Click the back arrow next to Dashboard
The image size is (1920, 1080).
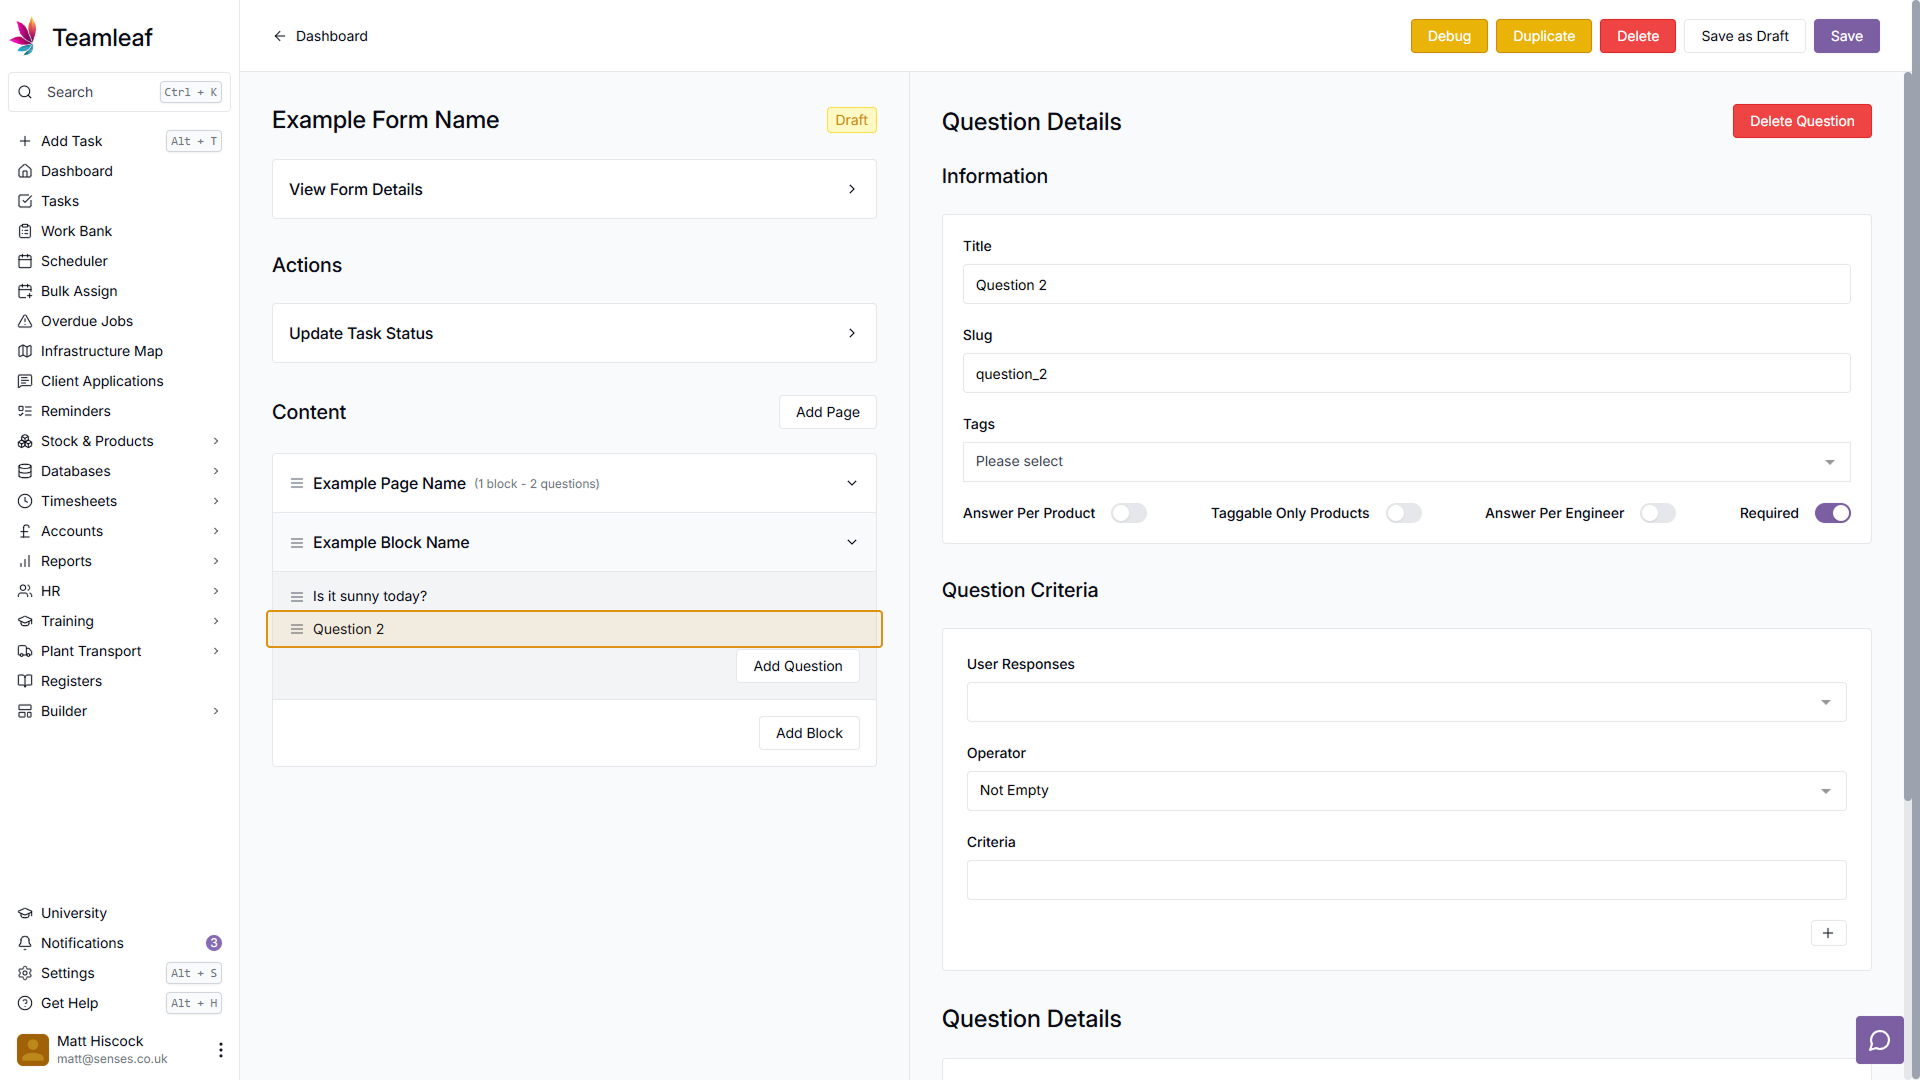(x=280, y=36)
